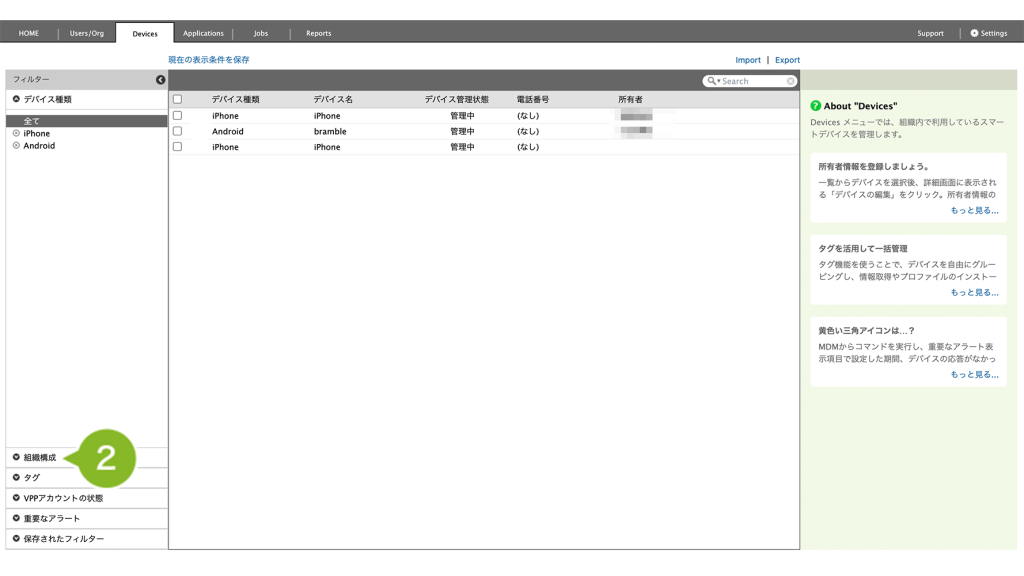This screenshot has height=576, width=1024.
Task: Click the 現在の表示条件を保存 link
Action: click(x=209, y=60)
